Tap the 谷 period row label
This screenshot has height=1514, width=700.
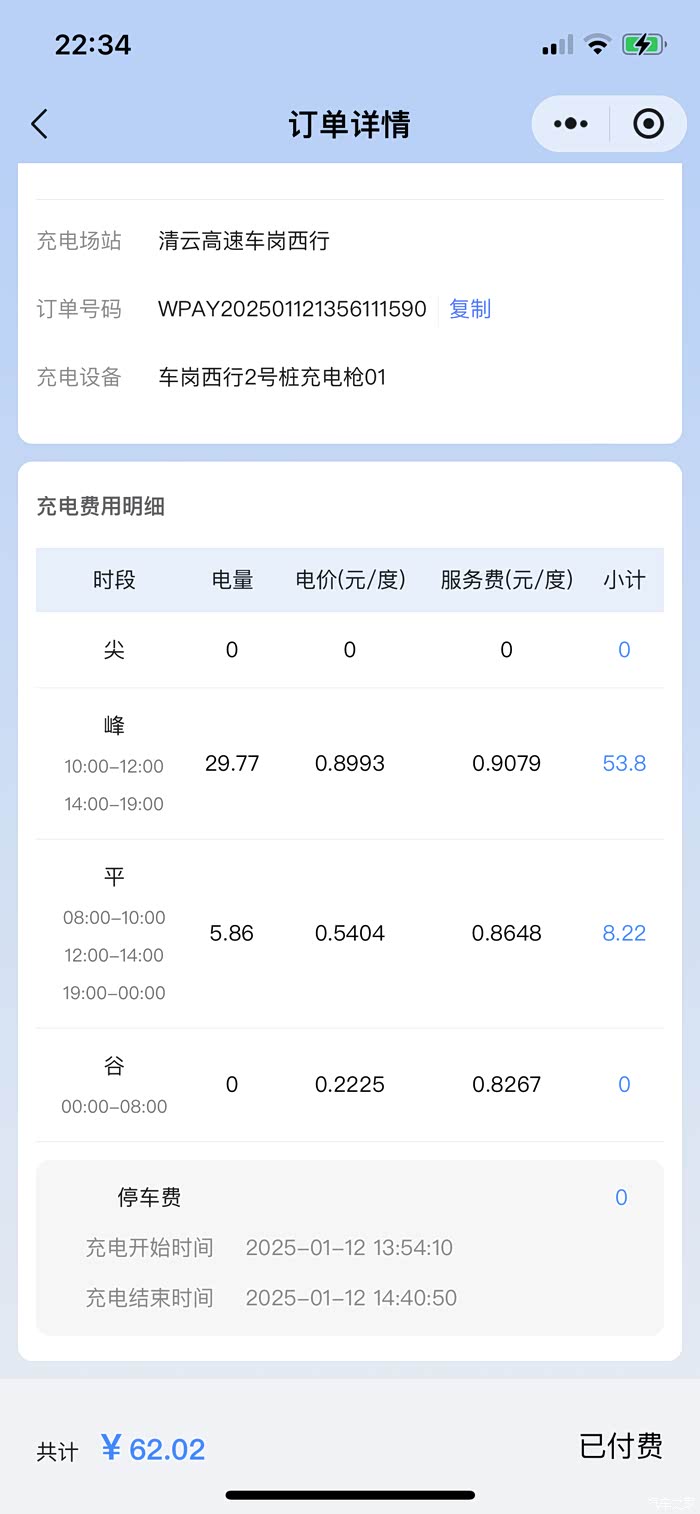click(114, 1066)
